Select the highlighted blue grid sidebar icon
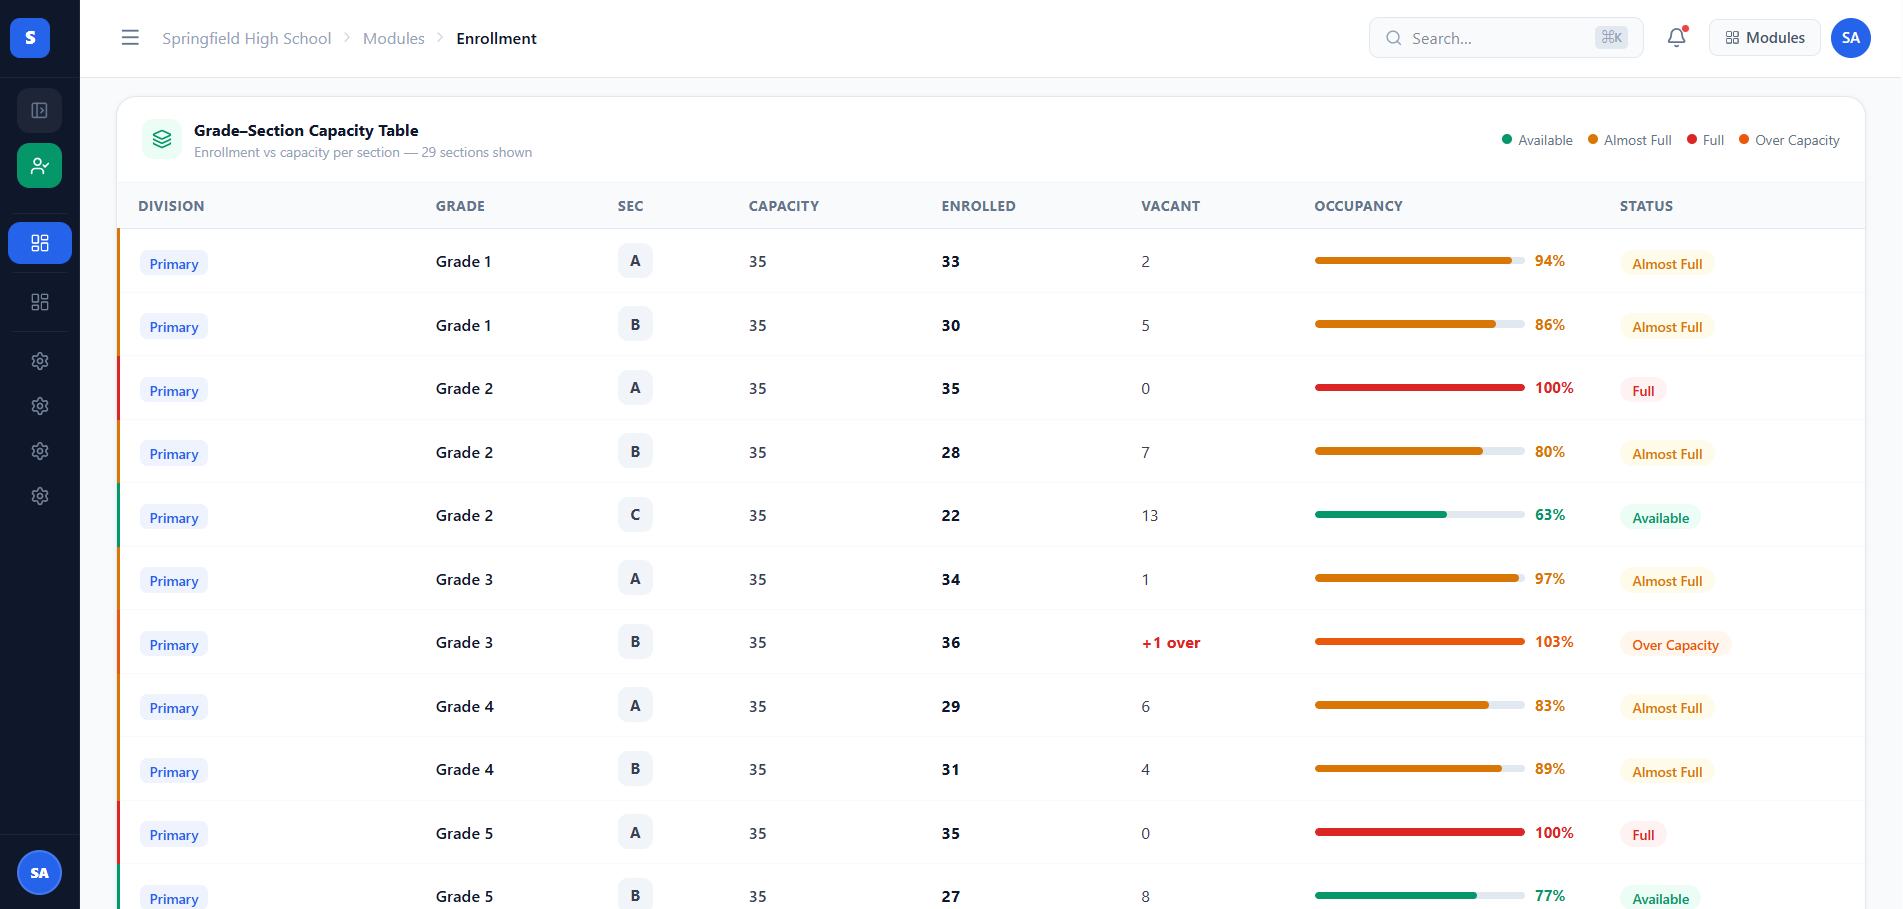The height and width of the screenshot is (909, 1903). click(x=40, y=243)
